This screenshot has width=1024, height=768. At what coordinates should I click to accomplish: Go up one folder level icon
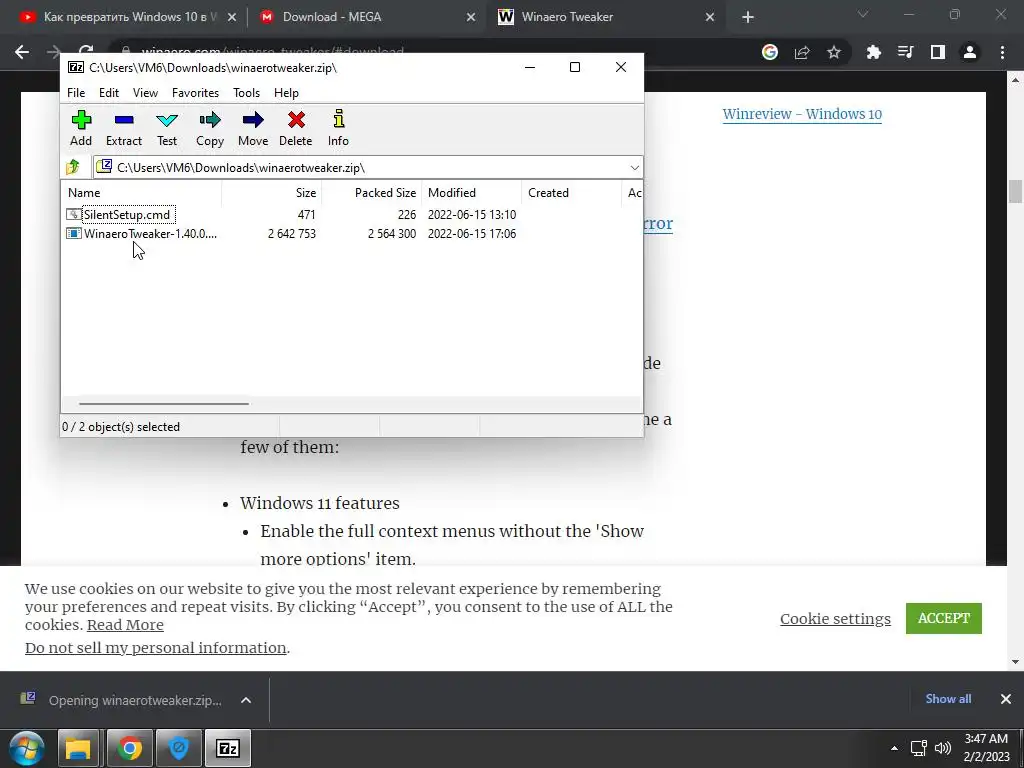(x=73, y=167)
